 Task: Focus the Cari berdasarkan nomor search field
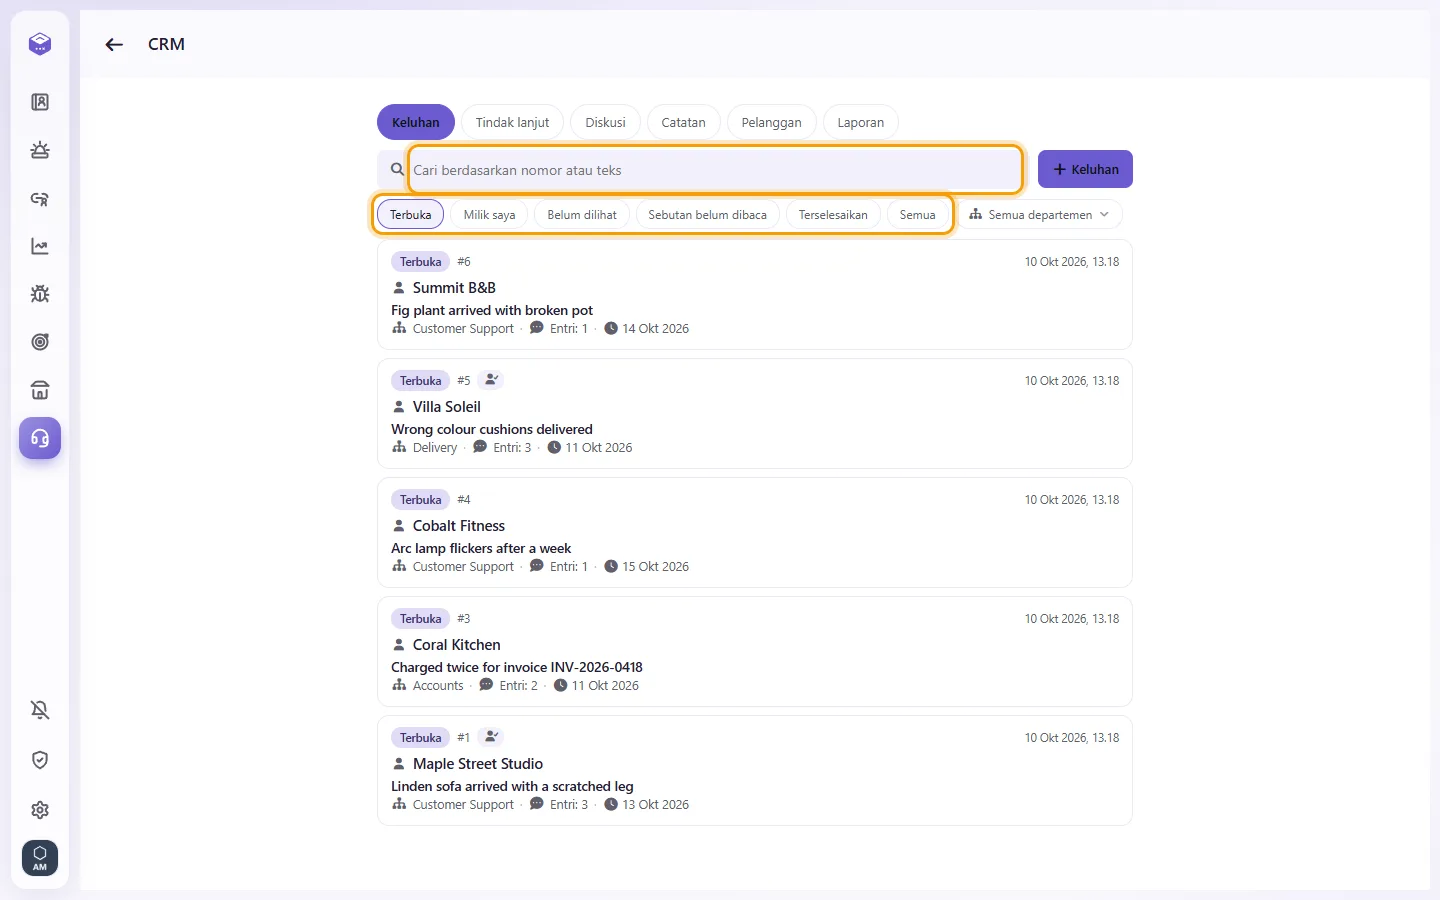[715, 170]
